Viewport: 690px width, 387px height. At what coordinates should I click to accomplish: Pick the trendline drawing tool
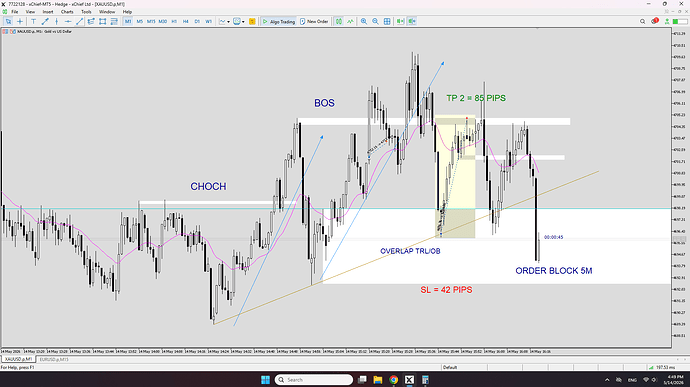[79, 21]
